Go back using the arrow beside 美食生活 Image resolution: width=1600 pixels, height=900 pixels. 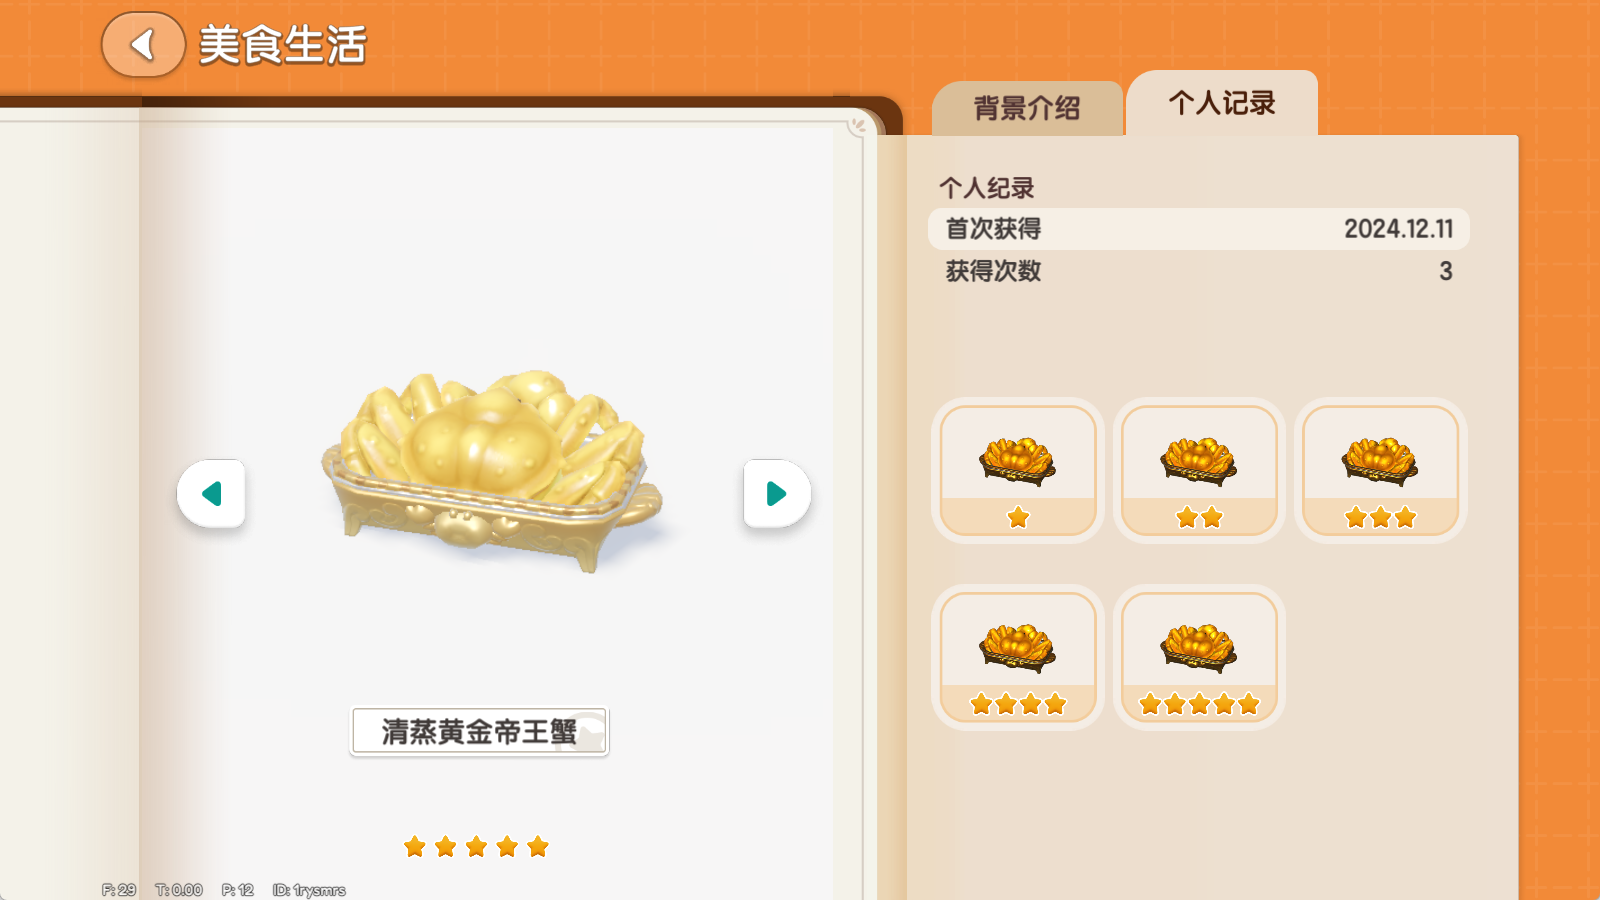[x=143, y=45]
